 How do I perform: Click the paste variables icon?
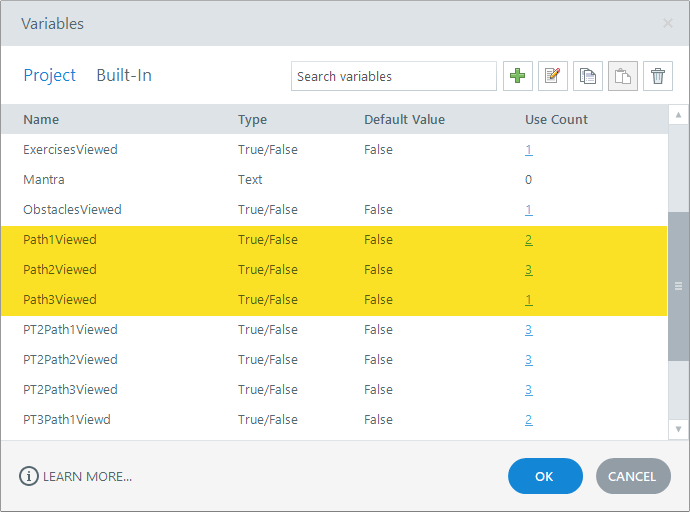pos(623,76)
